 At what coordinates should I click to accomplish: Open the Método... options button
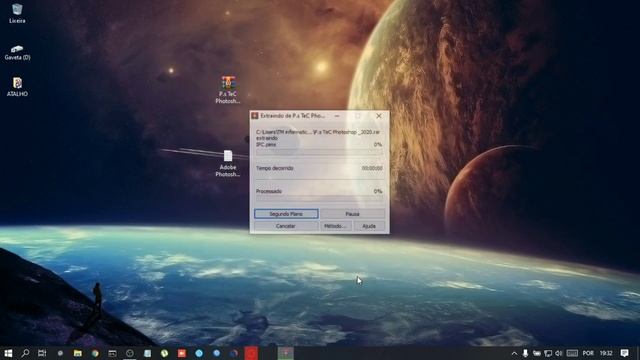tap(336, 226)
